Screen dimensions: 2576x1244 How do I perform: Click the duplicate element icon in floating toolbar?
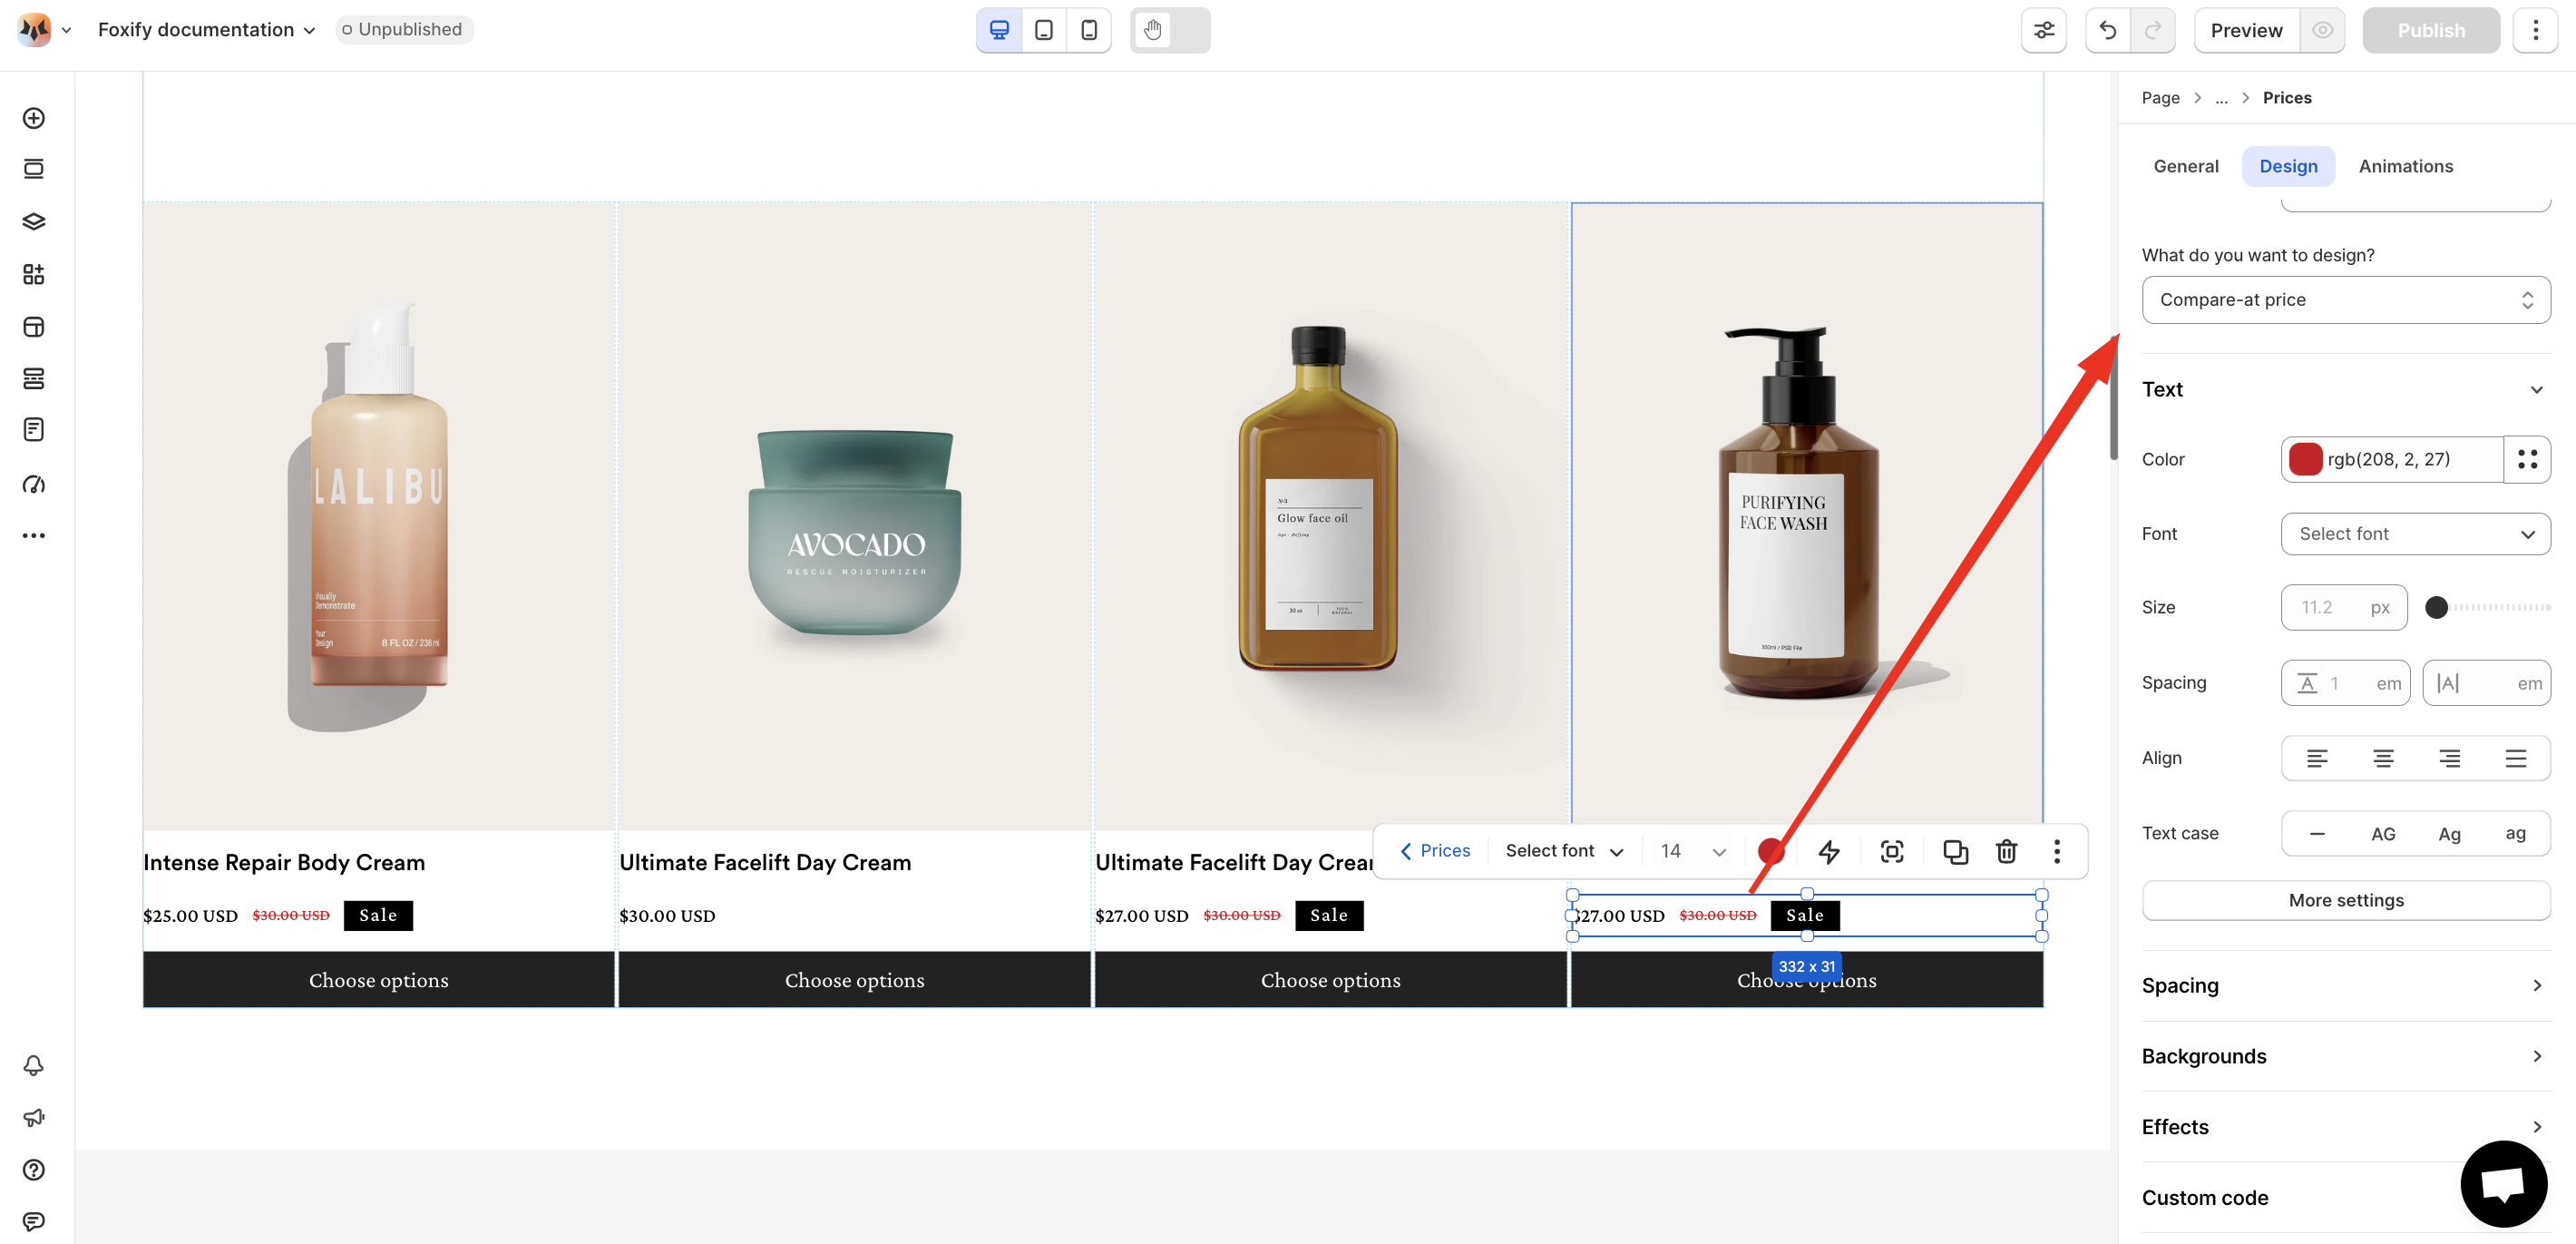[1955, 851]
